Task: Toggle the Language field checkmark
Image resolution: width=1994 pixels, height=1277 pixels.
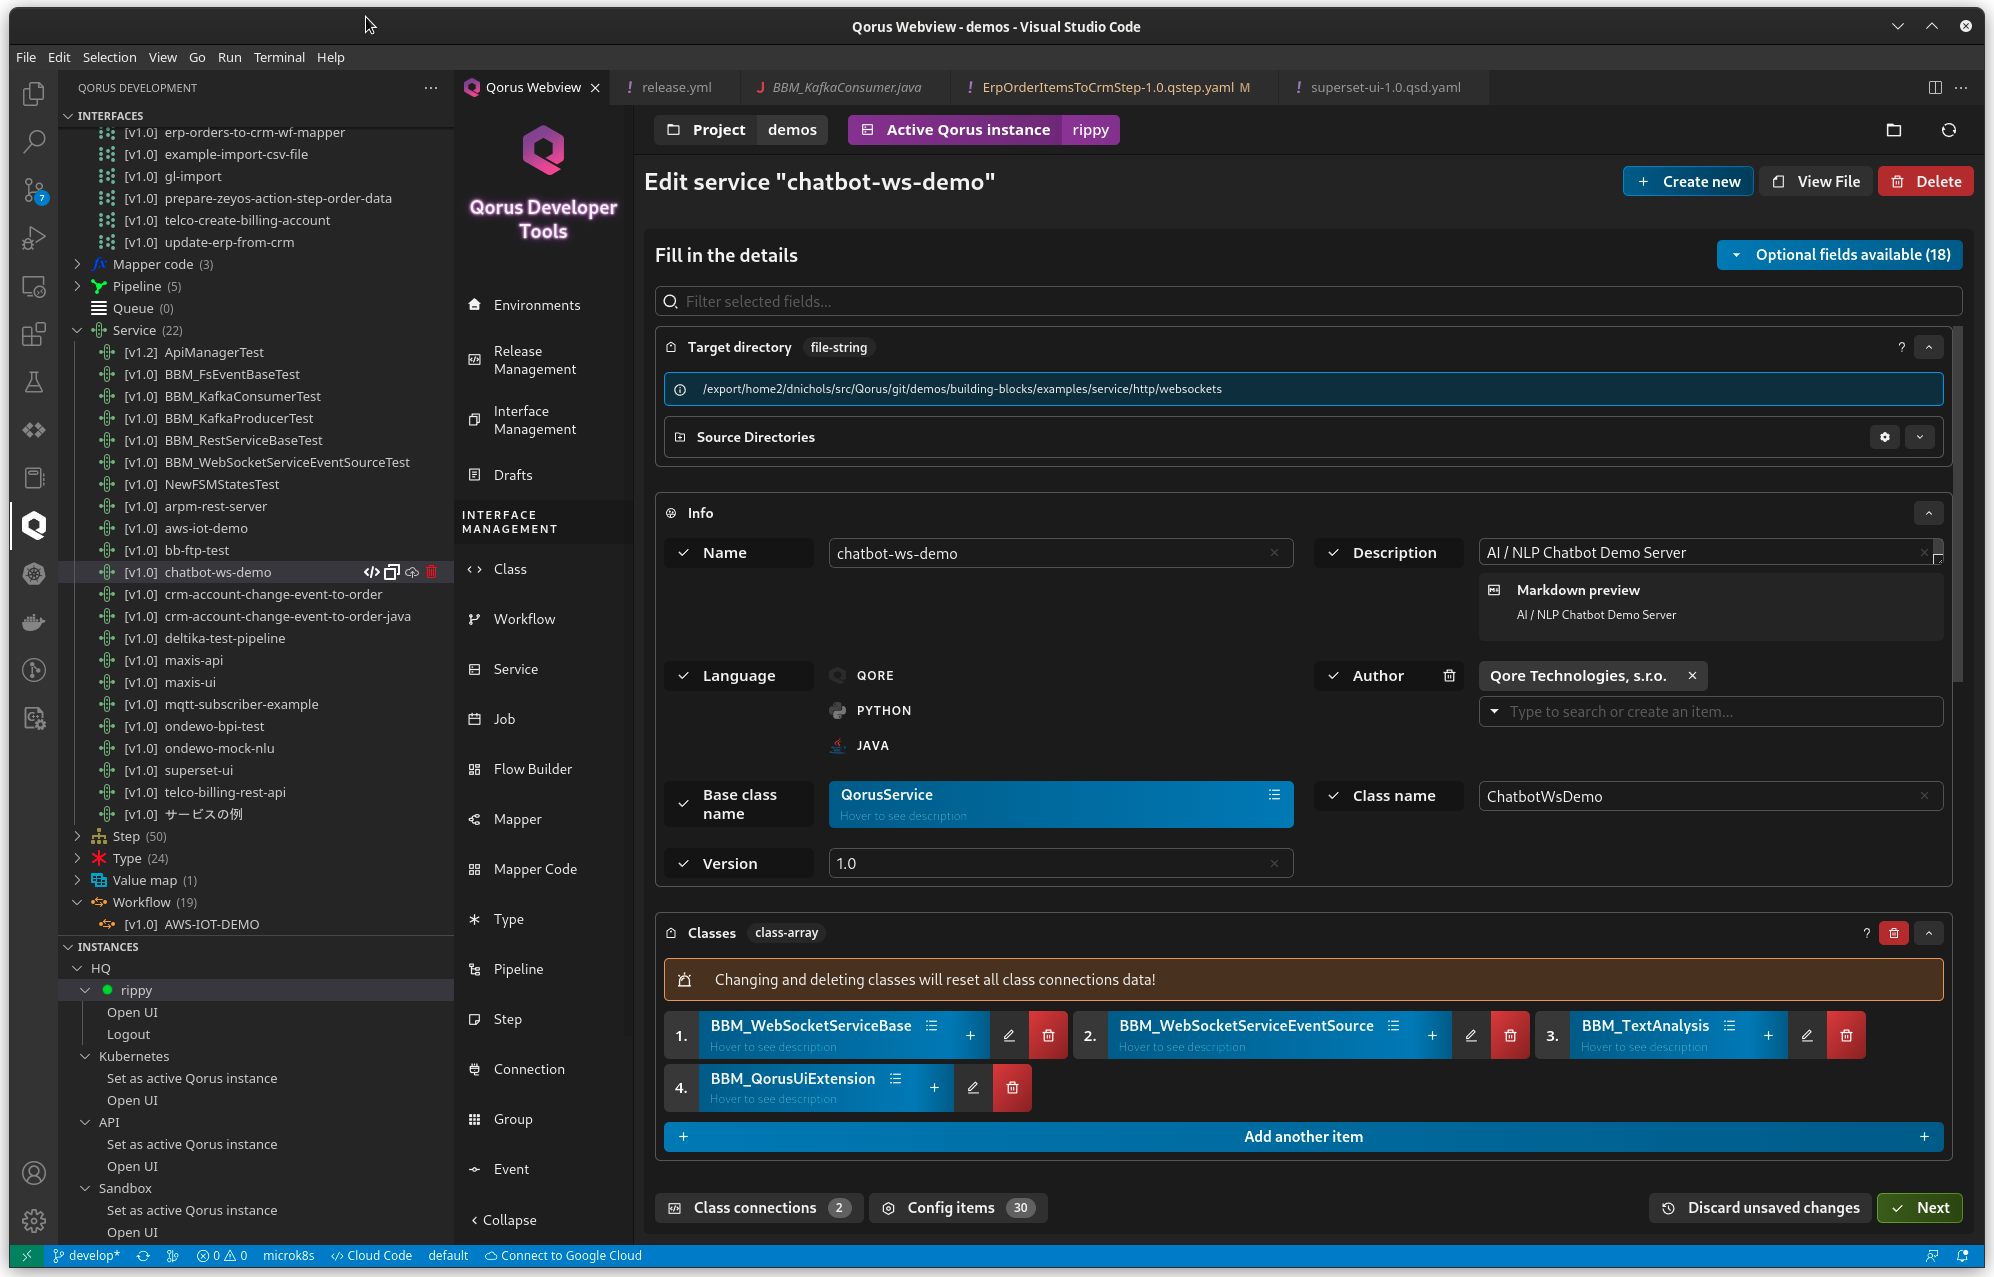Action: (683, 676)
